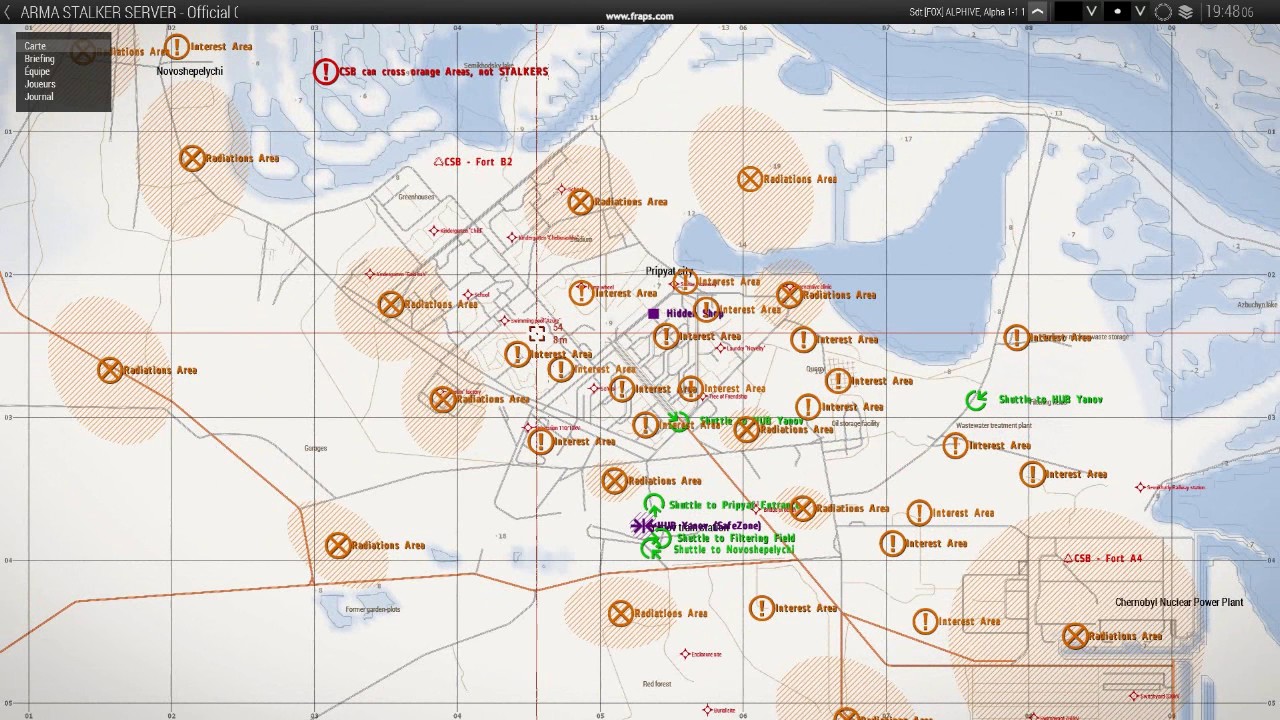Click the green Shuttle to Pripyat Entrance icon
This screenshot has height=720, width=1280.
pos(654,505)
